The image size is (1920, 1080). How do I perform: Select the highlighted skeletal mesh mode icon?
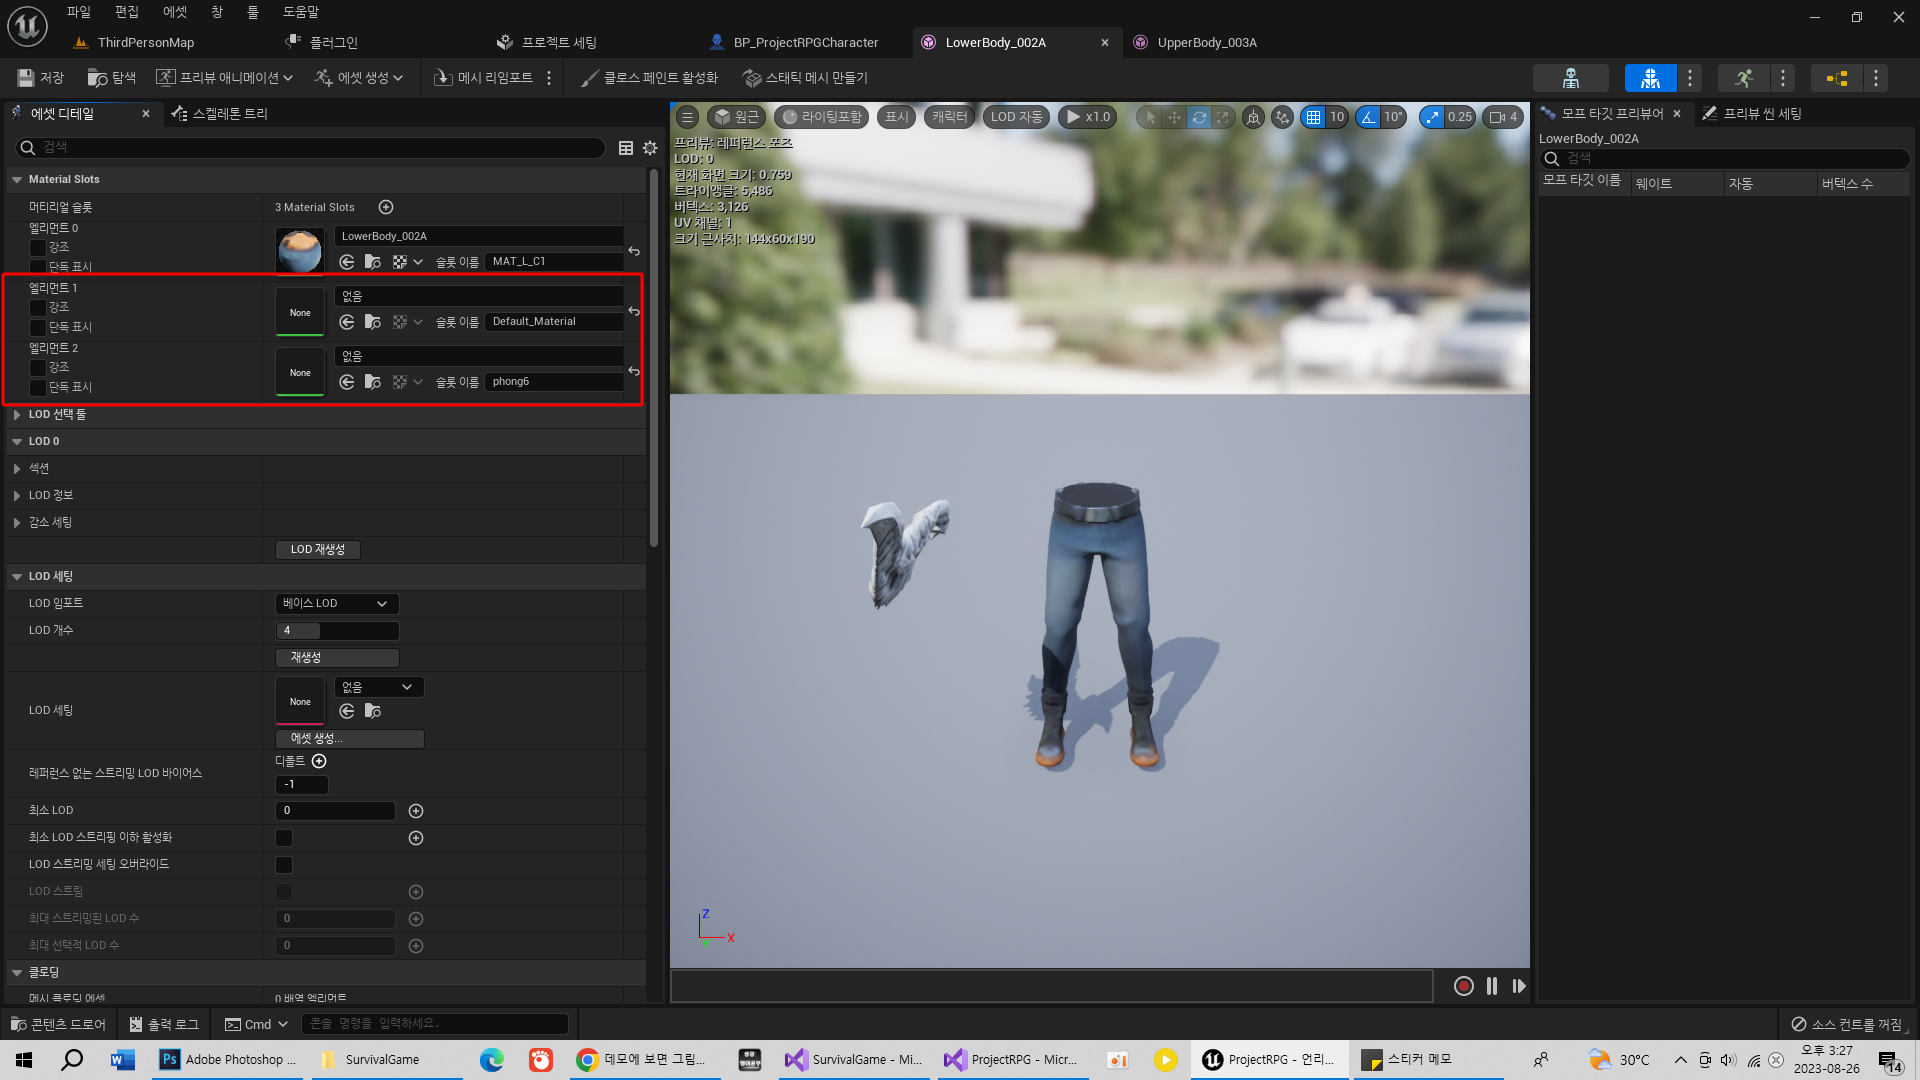coord(1650,78)
